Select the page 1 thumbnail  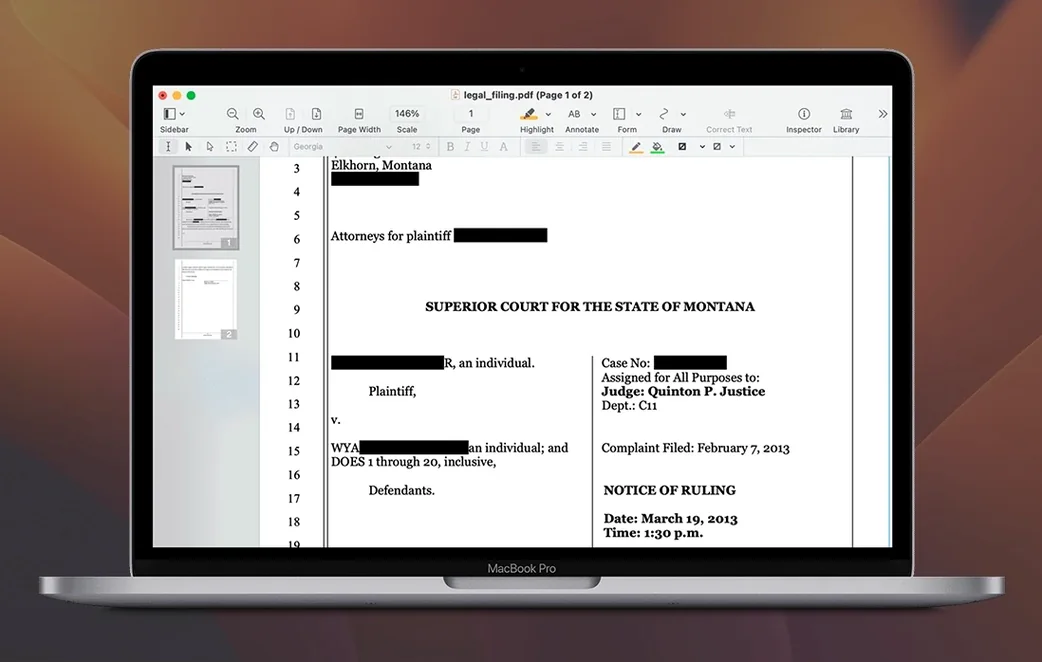(x=205, y=207)
